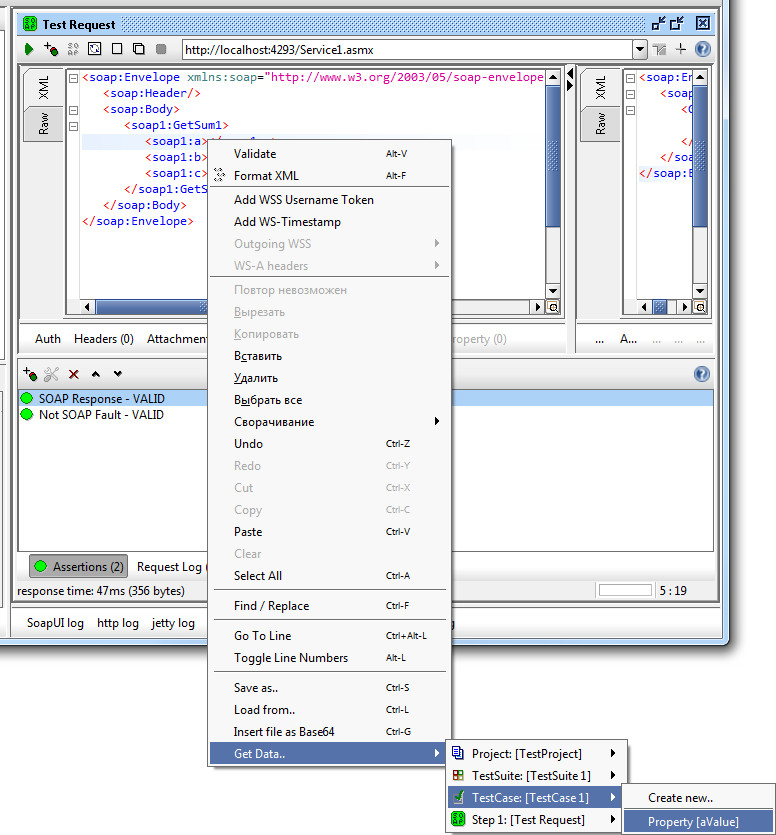The width and height of the screenshot is (776, 835).
Task: Open the Request Log tab
Action: point(169,567)
